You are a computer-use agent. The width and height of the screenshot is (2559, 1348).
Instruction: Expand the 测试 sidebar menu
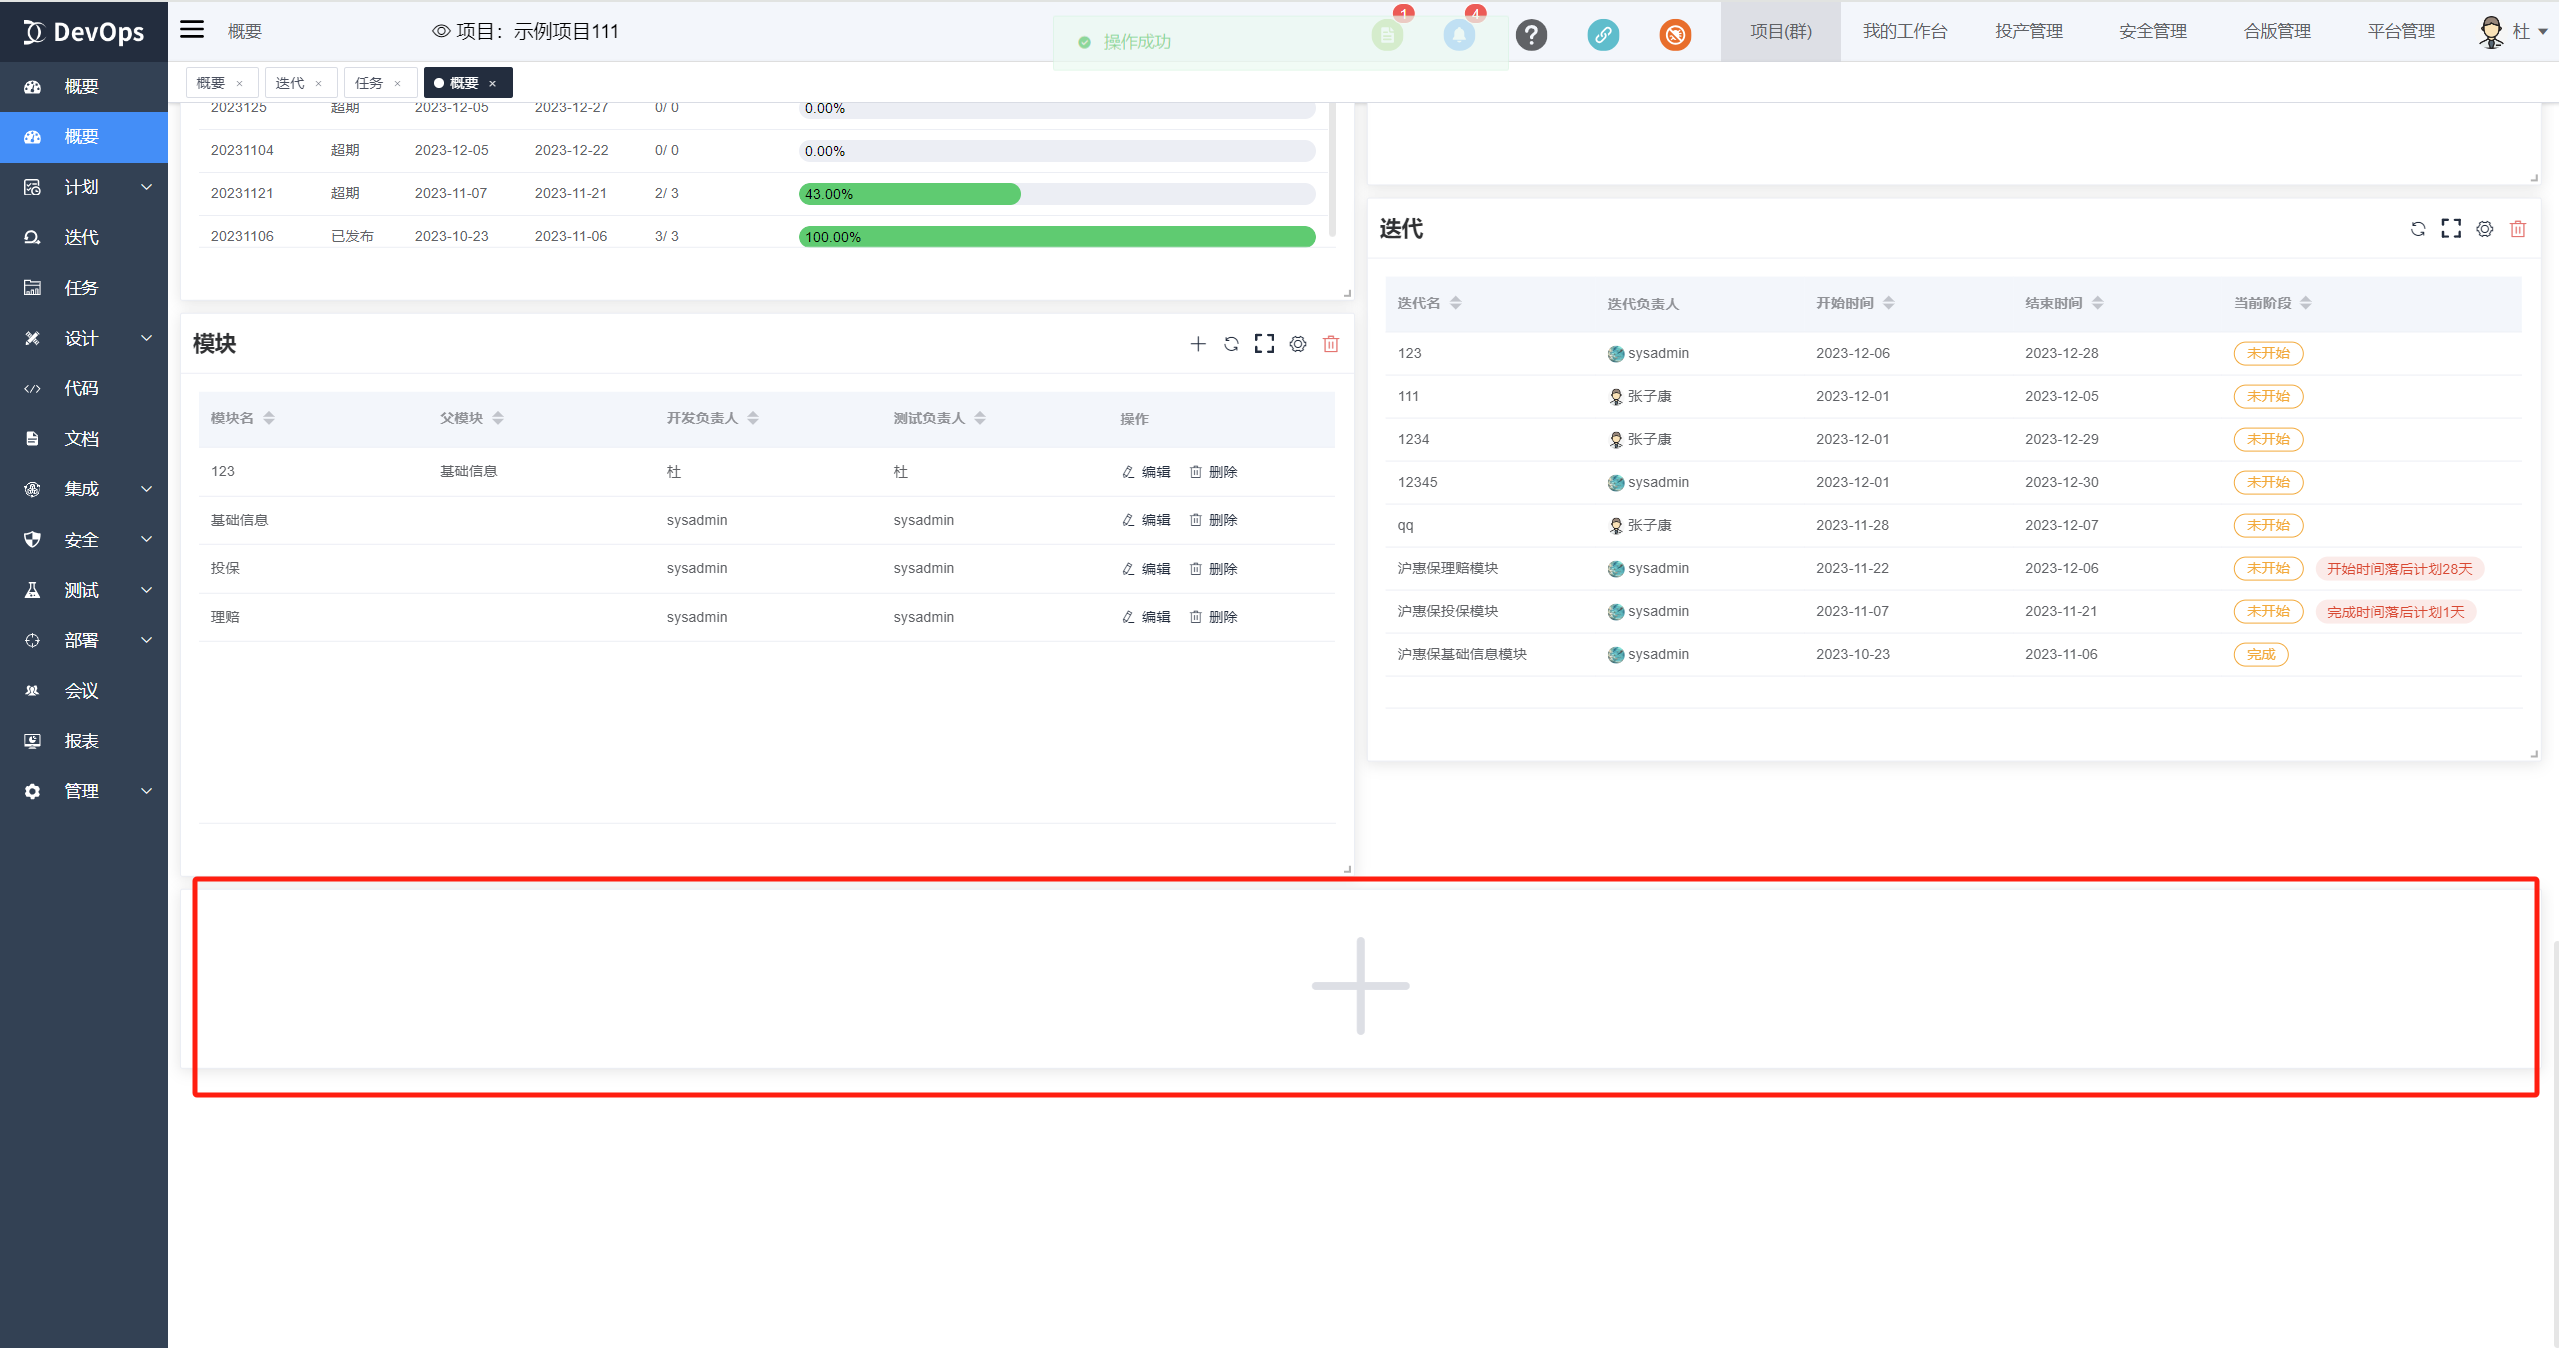[84, 590]
